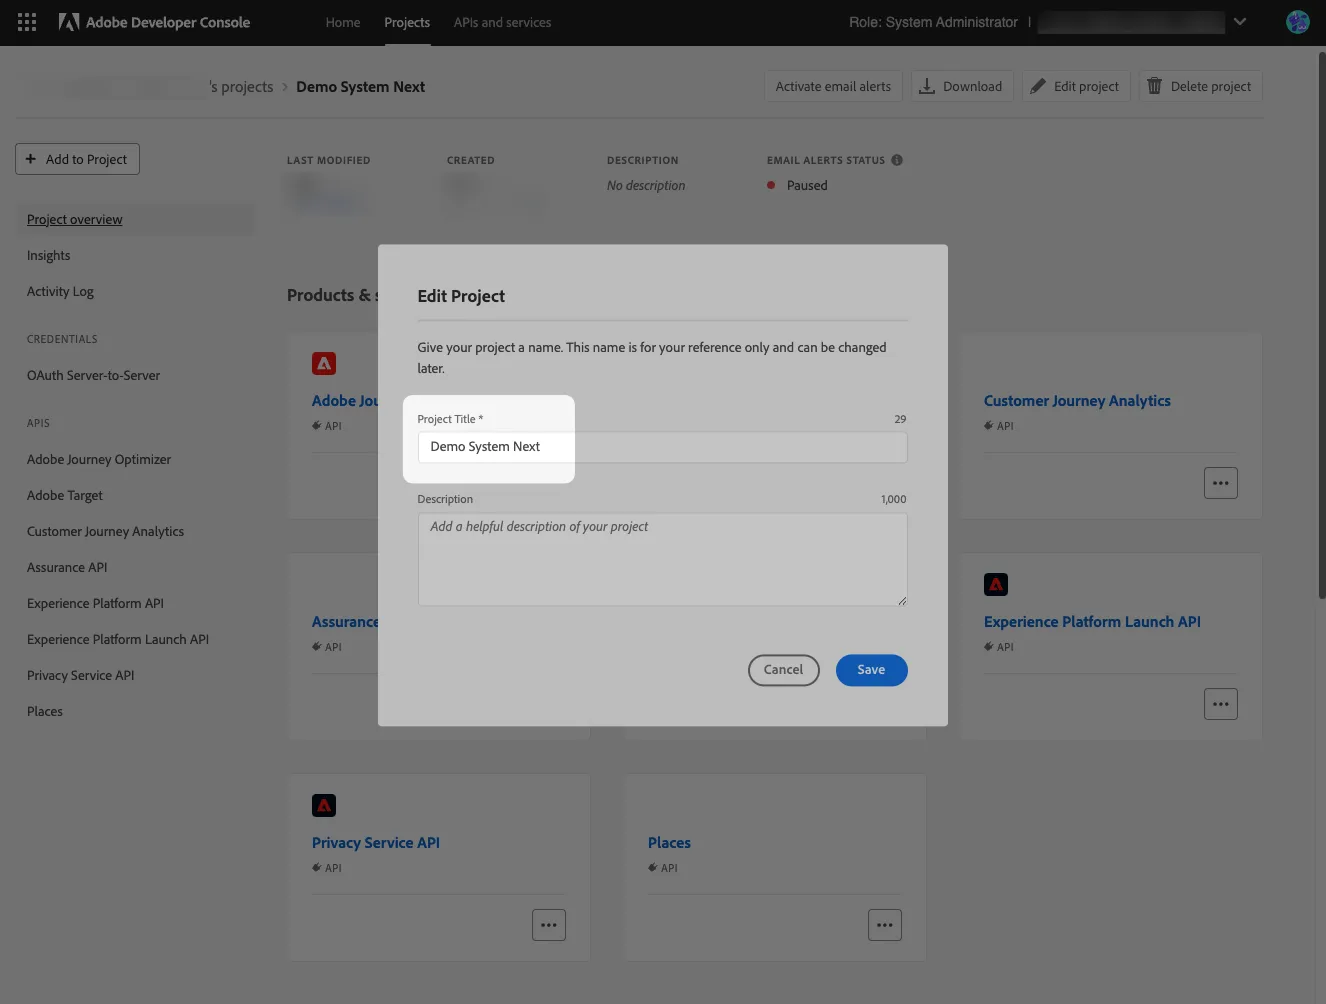Select Experience Platform API in the sidebar
The height and width of the screenshot is (1004, 1326).
click(95, 604)
